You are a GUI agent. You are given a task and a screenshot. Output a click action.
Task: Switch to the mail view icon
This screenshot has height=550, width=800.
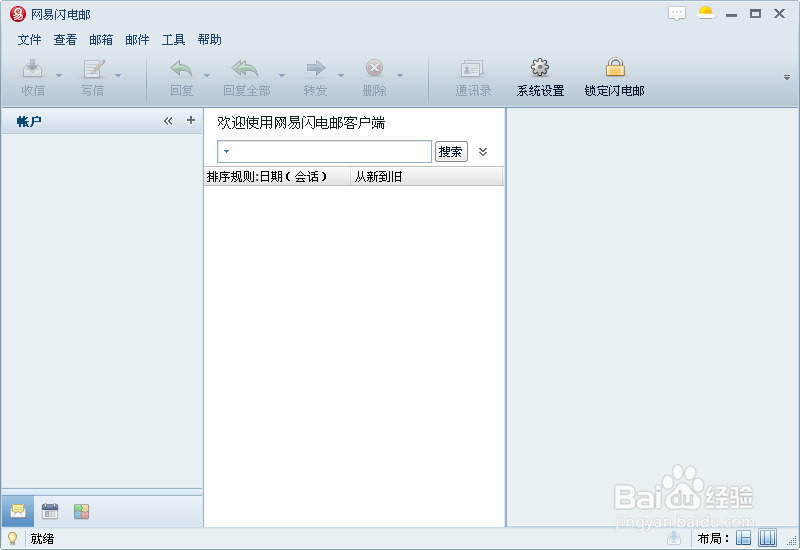coord(18,511)
